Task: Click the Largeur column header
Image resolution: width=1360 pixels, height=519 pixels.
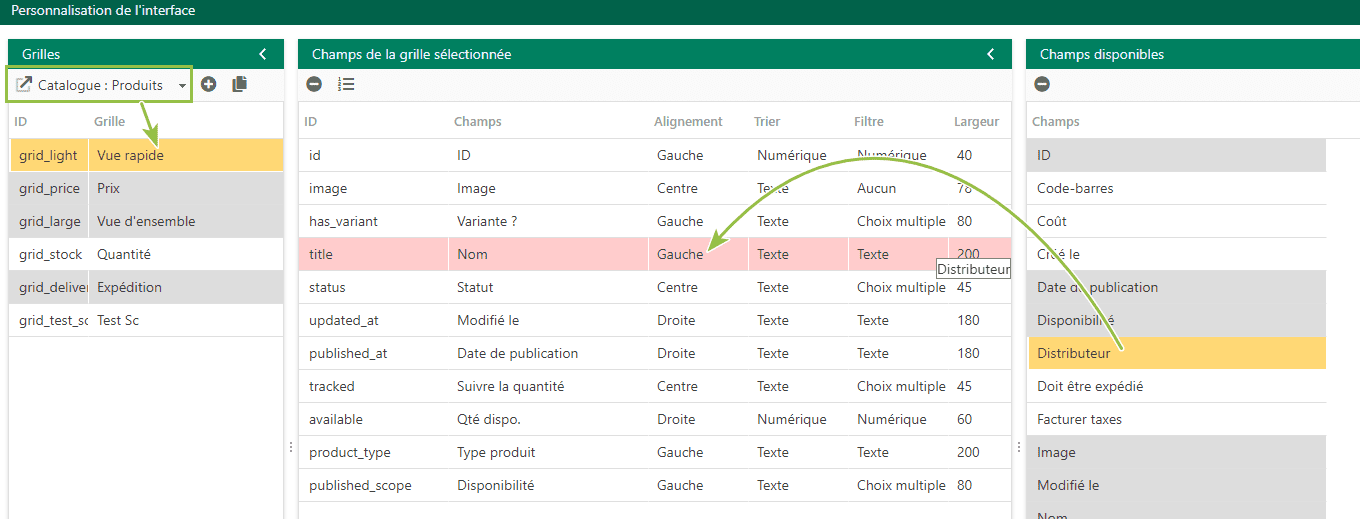Action: (976, 122)
